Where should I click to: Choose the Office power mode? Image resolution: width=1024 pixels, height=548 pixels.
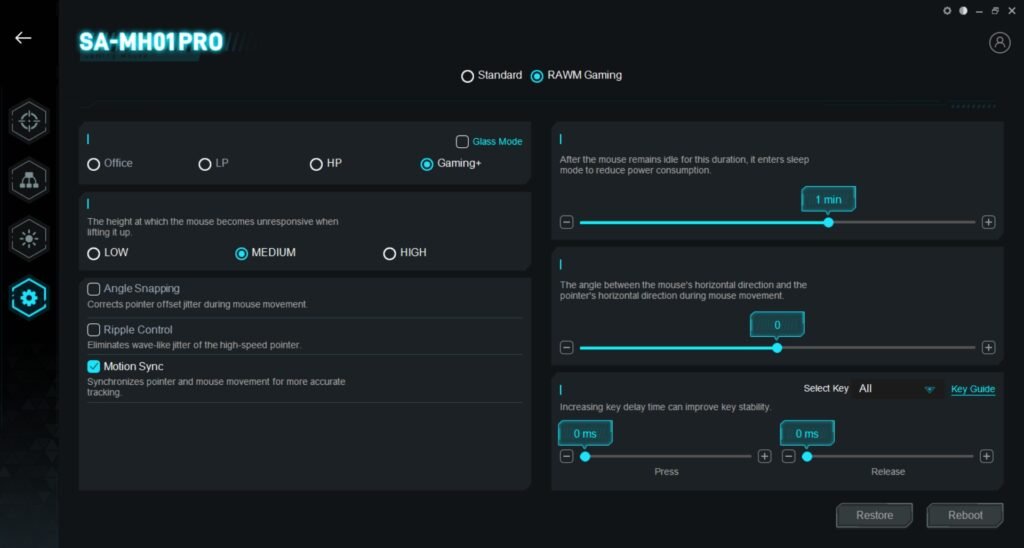coord(93,164)
